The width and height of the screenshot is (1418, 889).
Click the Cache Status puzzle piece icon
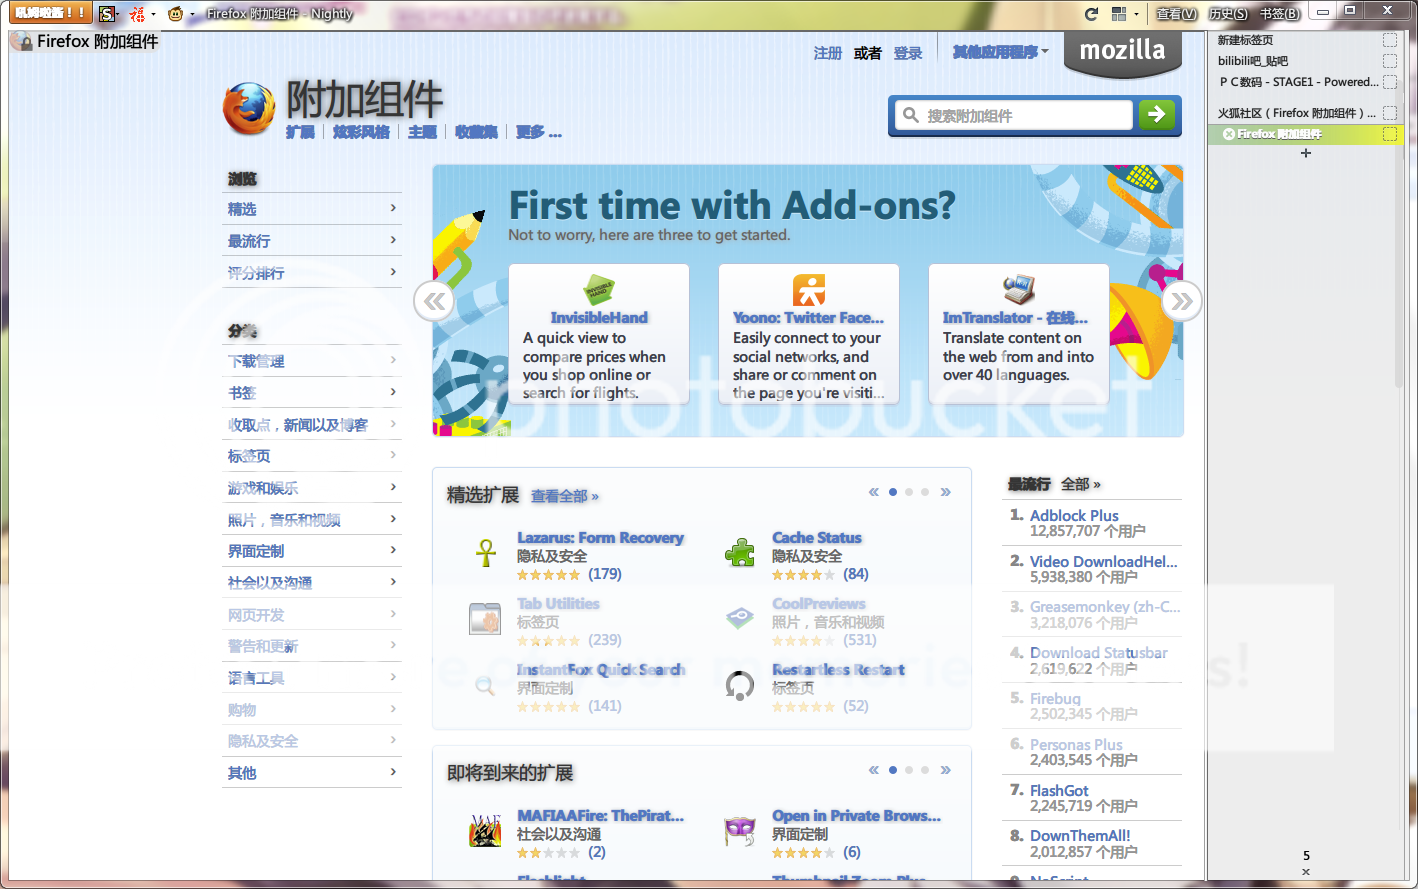740,553
